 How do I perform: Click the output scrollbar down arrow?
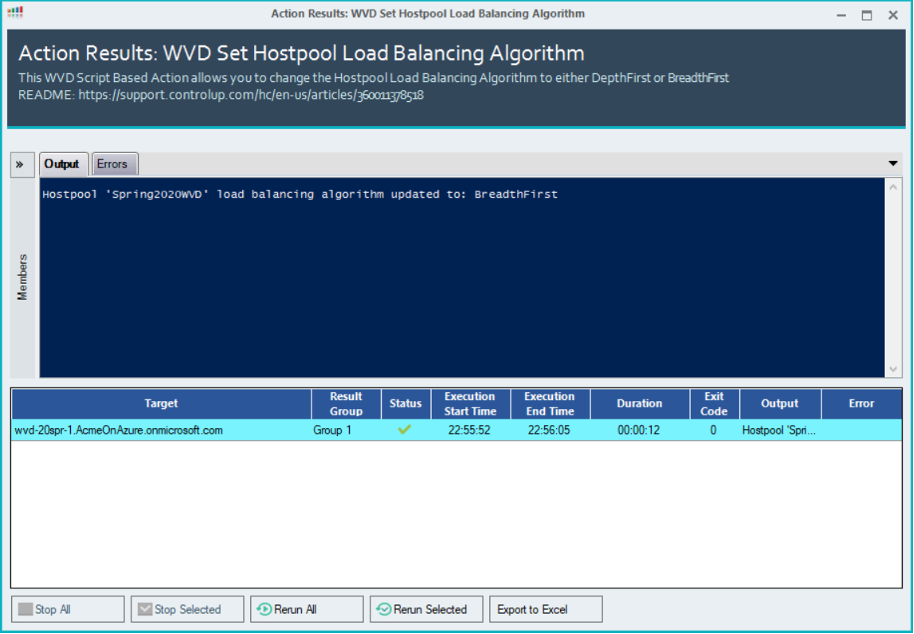(x=893, y=369)
